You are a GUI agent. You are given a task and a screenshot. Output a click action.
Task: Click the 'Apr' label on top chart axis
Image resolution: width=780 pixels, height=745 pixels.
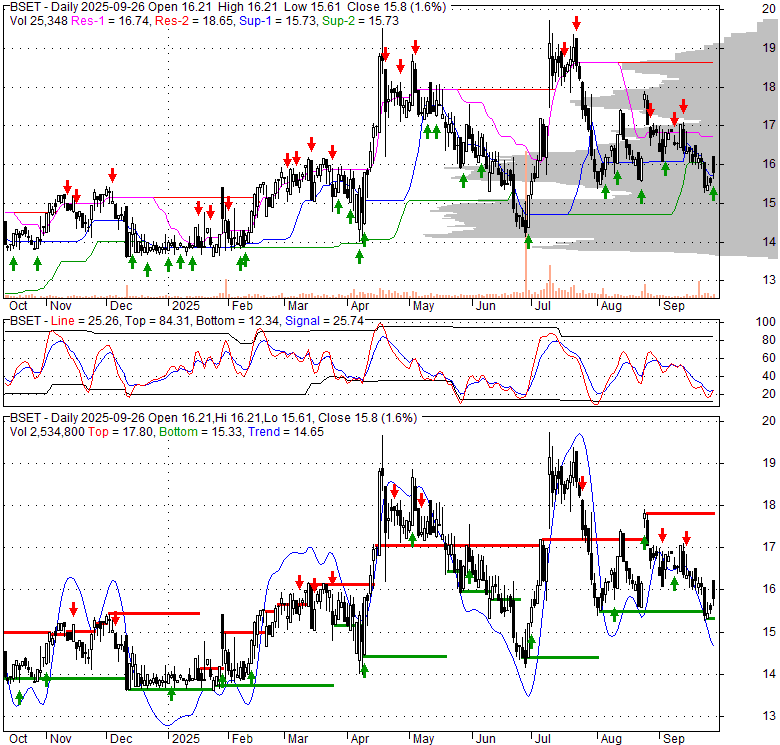360,306
